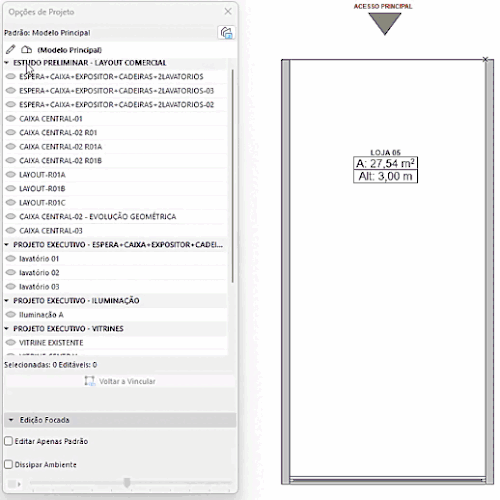500x500 pixels.
Task: Toggle eye for CAIXA CENTRAL-02 EVOLUÇÃO GEOMÉTRICA
Action: point(11,216)
